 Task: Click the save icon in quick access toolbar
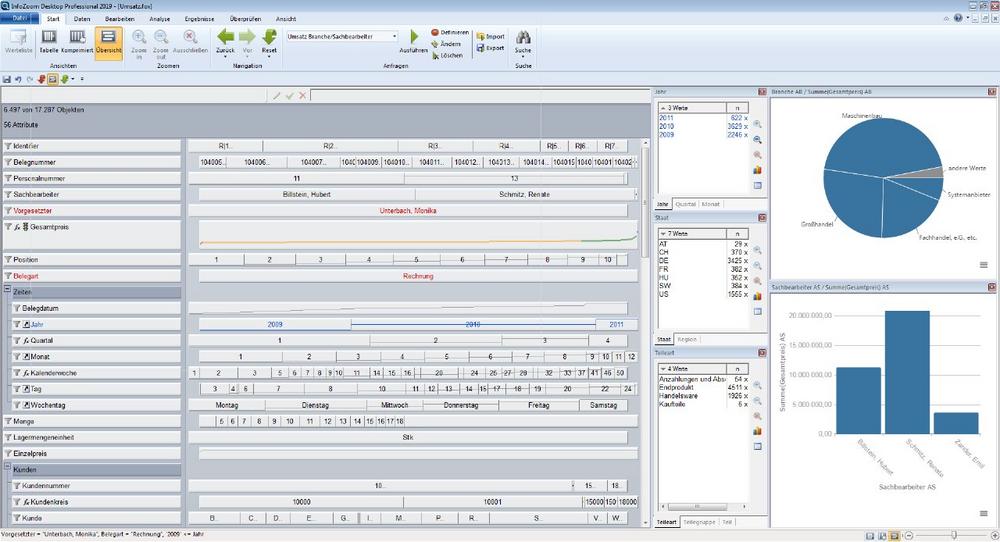(x=7, y=79)
